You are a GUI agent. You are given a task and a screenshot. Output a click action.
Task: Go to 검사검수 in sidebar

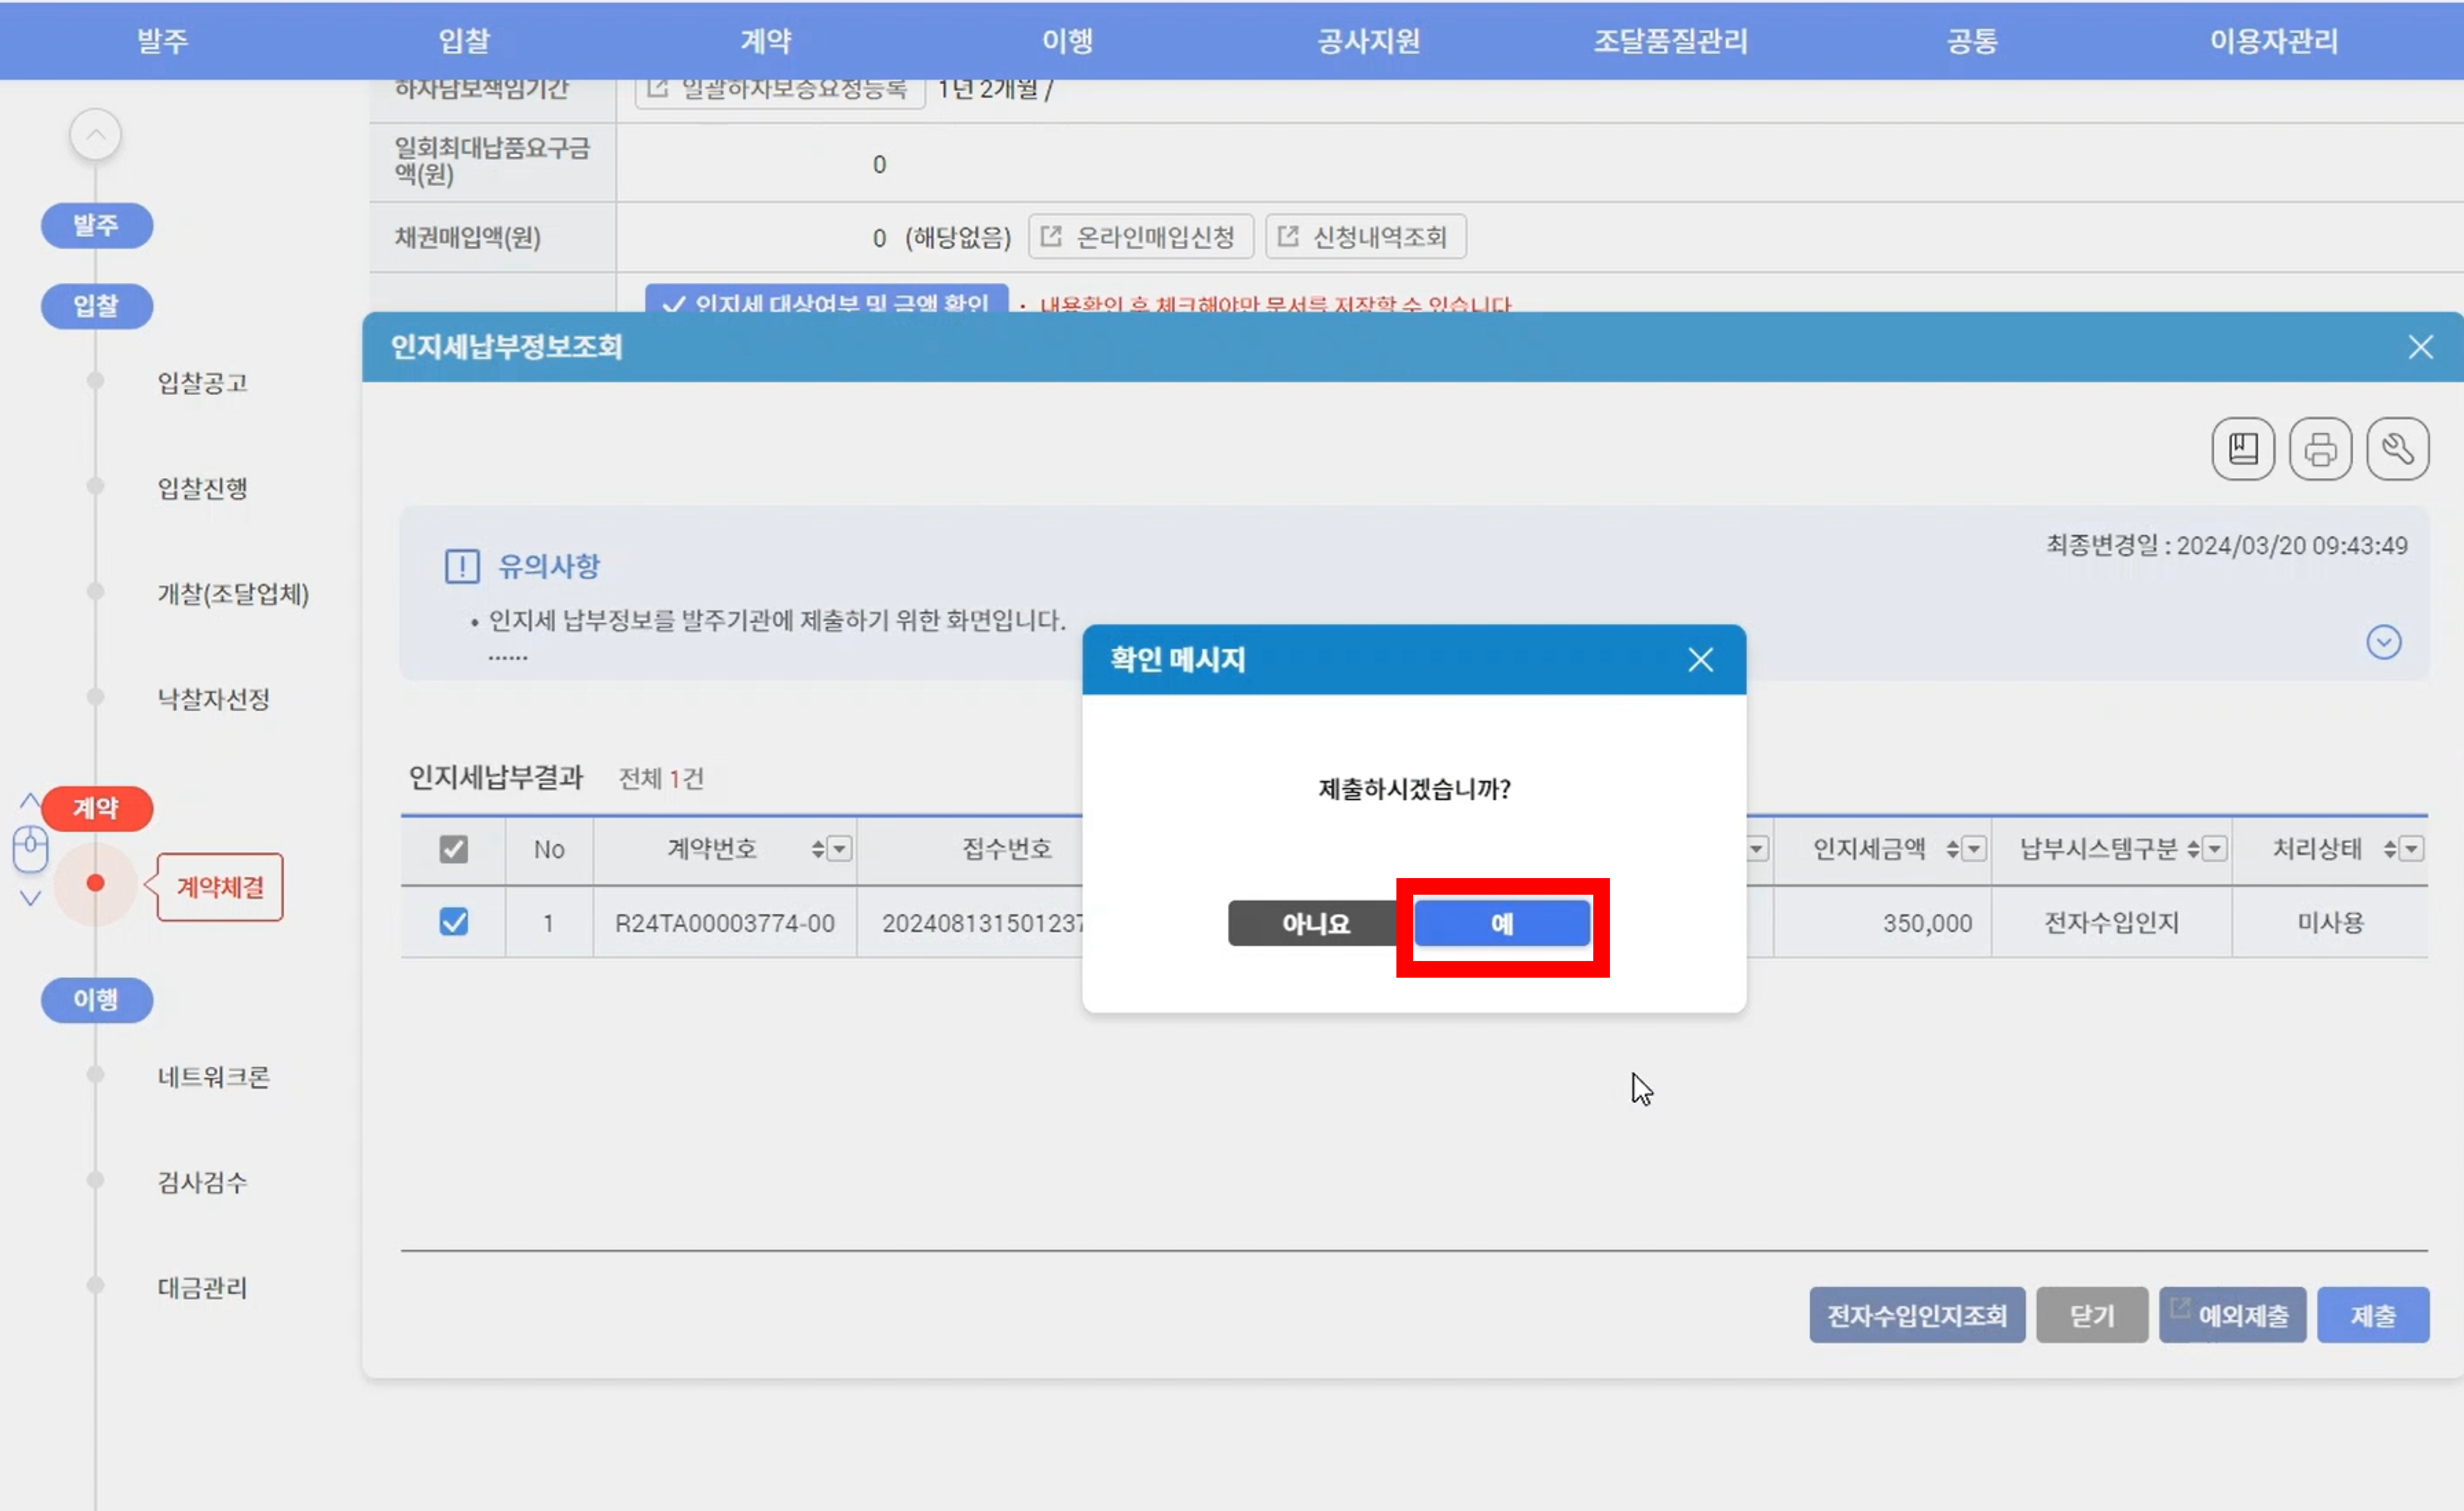pos(202,1182)
